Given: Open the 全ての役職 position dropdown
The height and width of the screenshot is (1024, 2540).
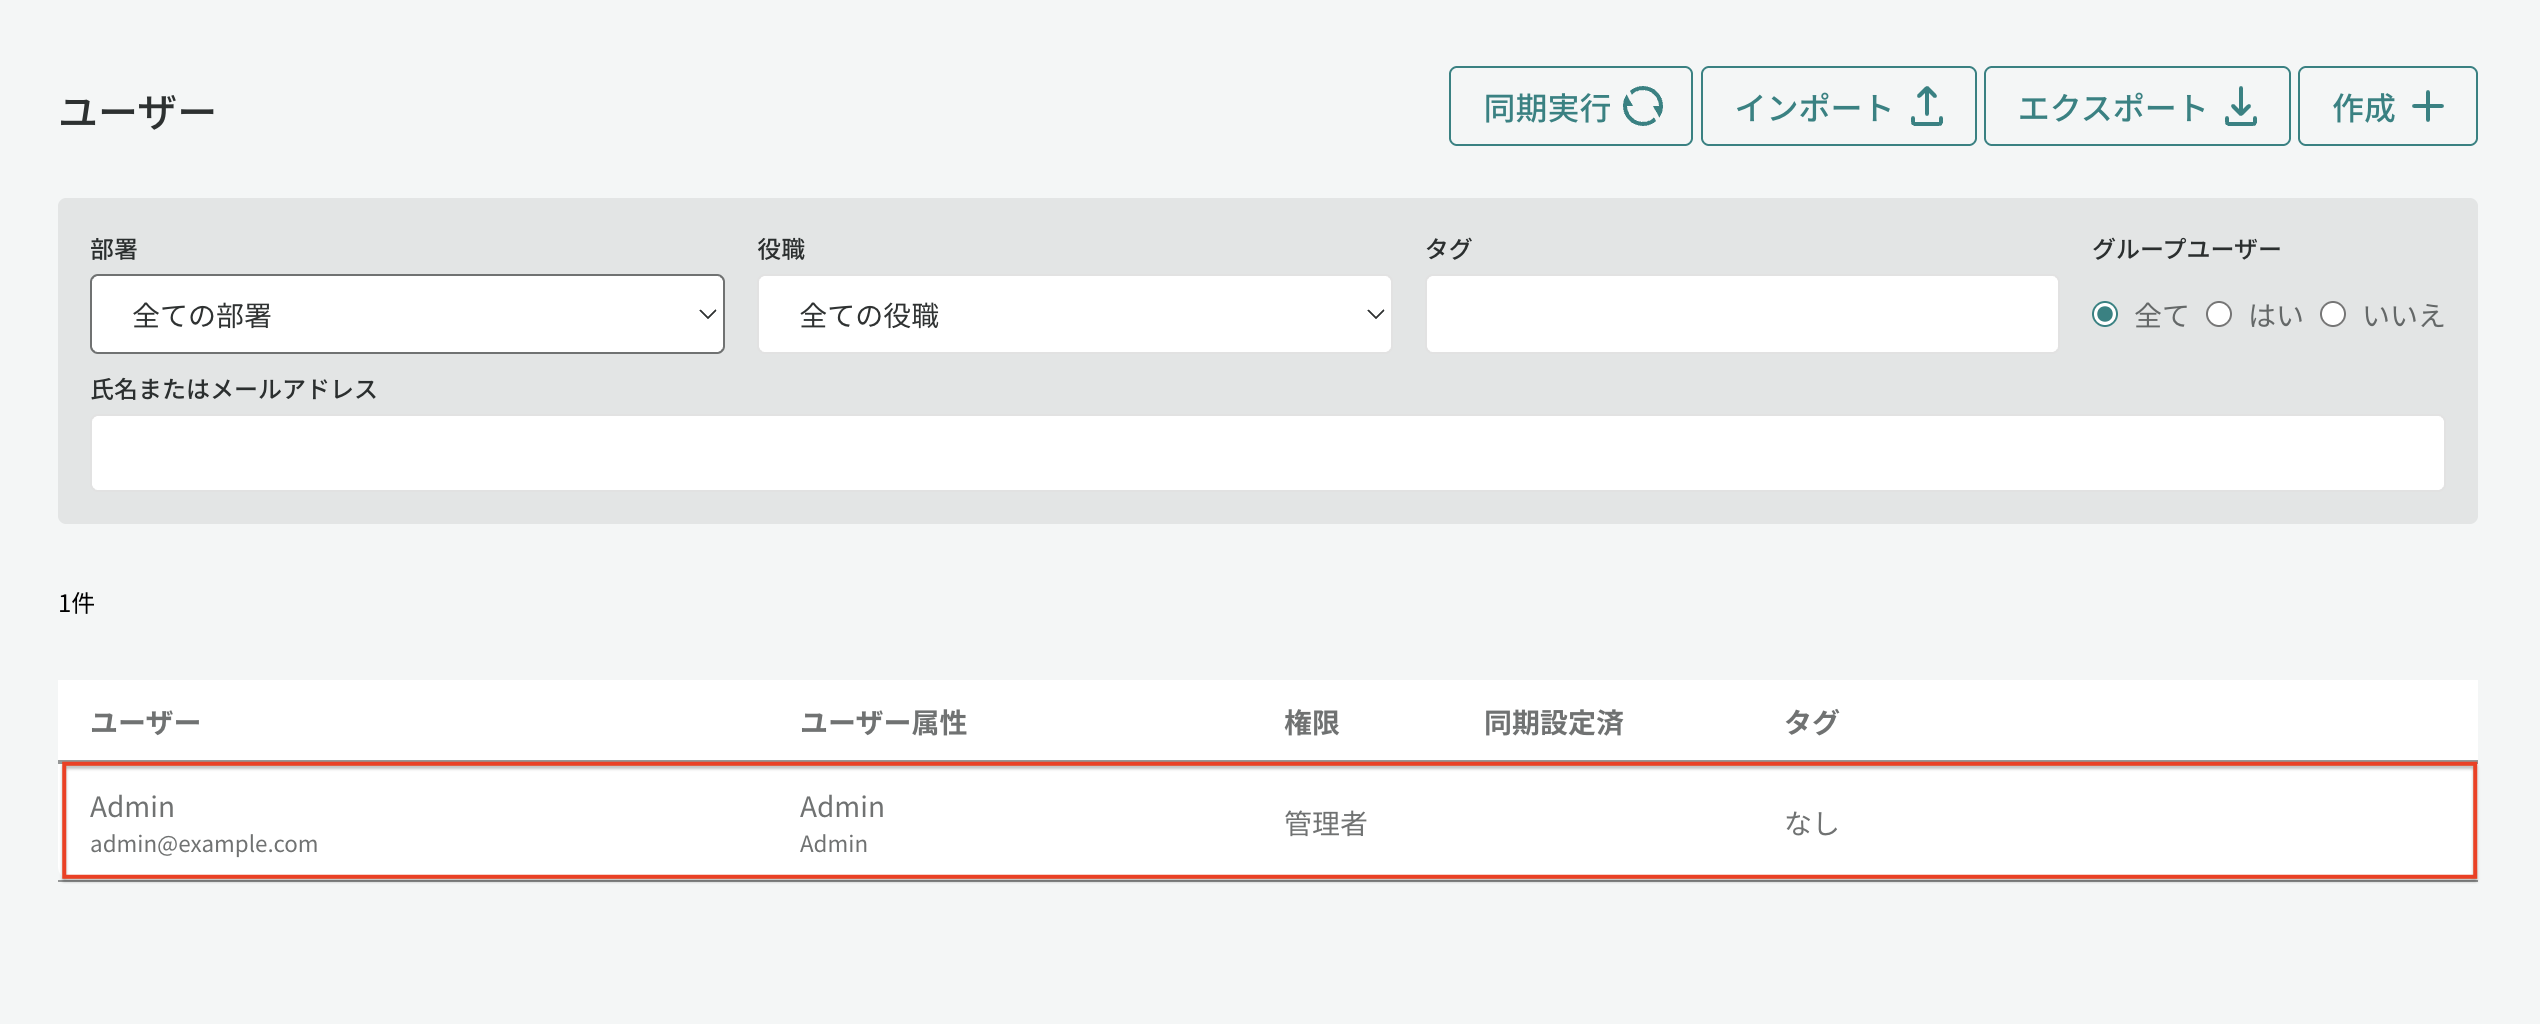Looking at the screenshot, I should point(1074,314).
